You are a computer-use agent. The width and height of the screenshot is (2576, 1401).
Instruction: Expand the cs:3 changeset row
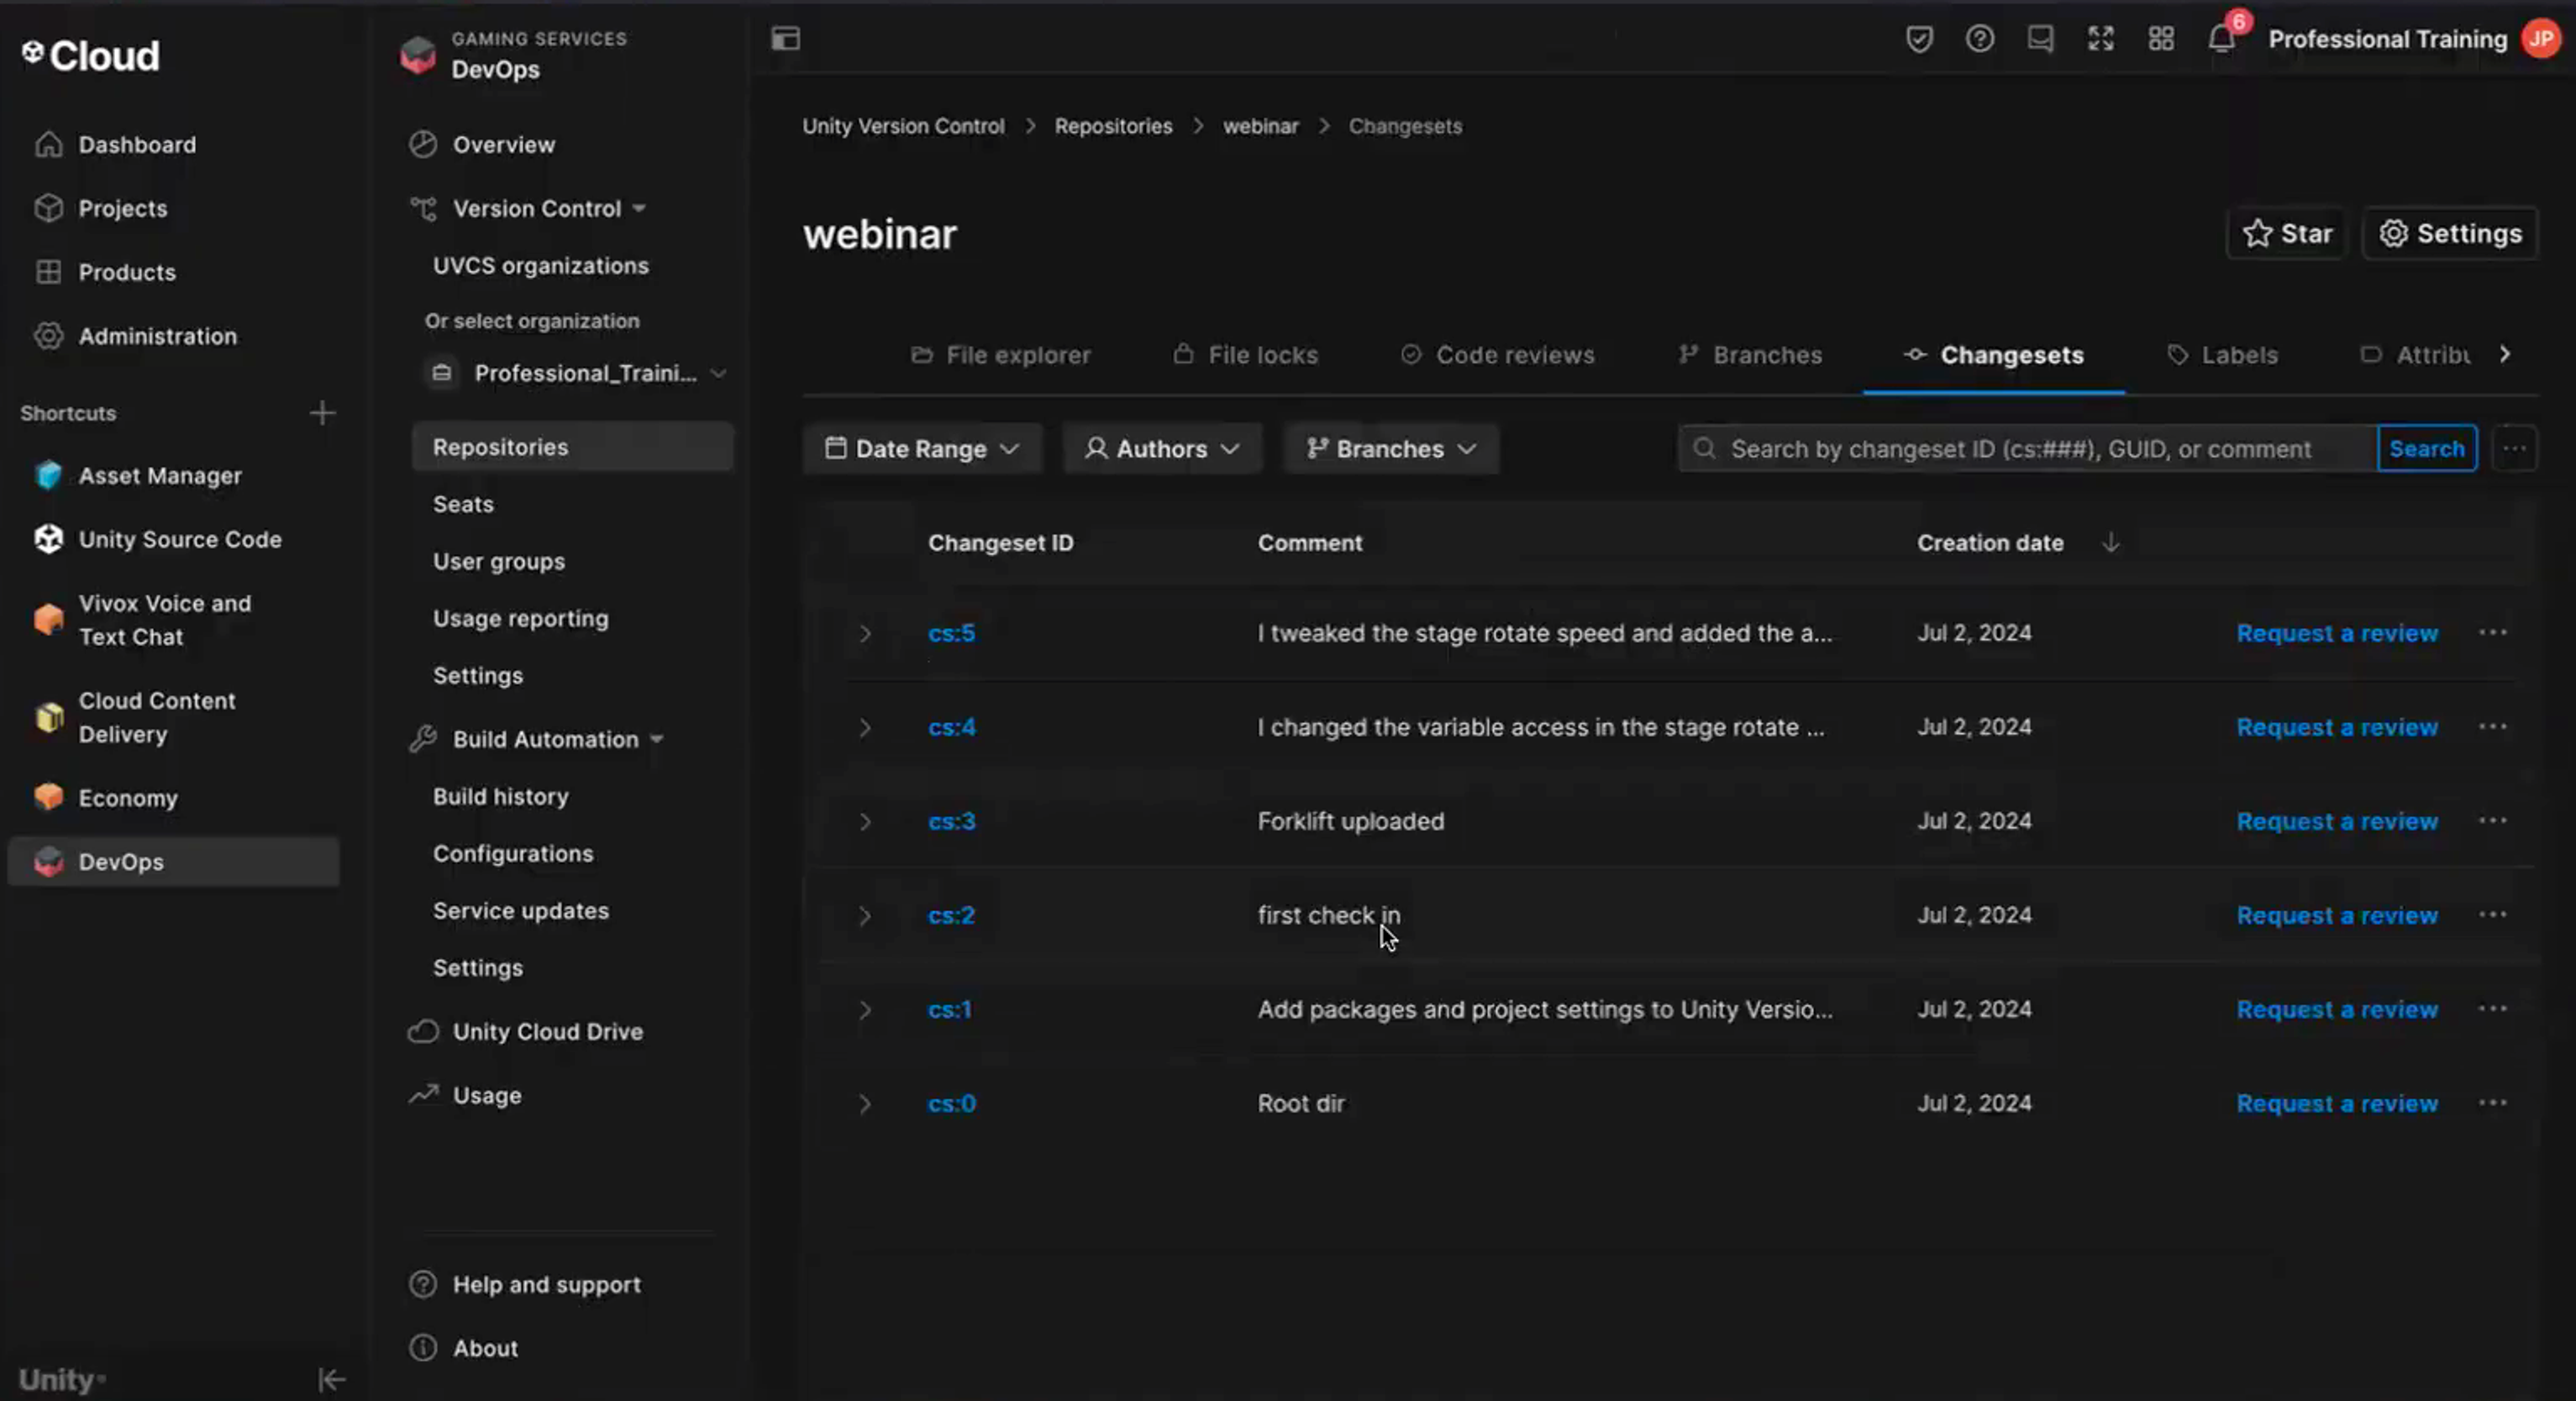pyautogui.click(x=865, y=822)
